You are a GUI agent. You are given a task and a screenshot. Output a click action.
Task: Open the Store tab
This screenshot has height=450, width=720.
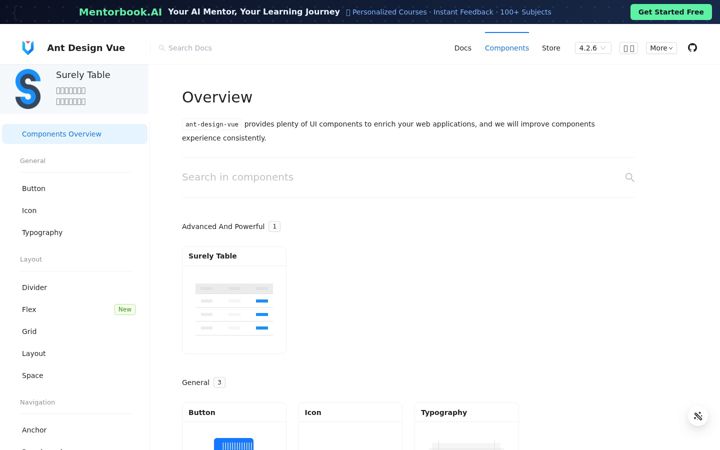[551, 48]
